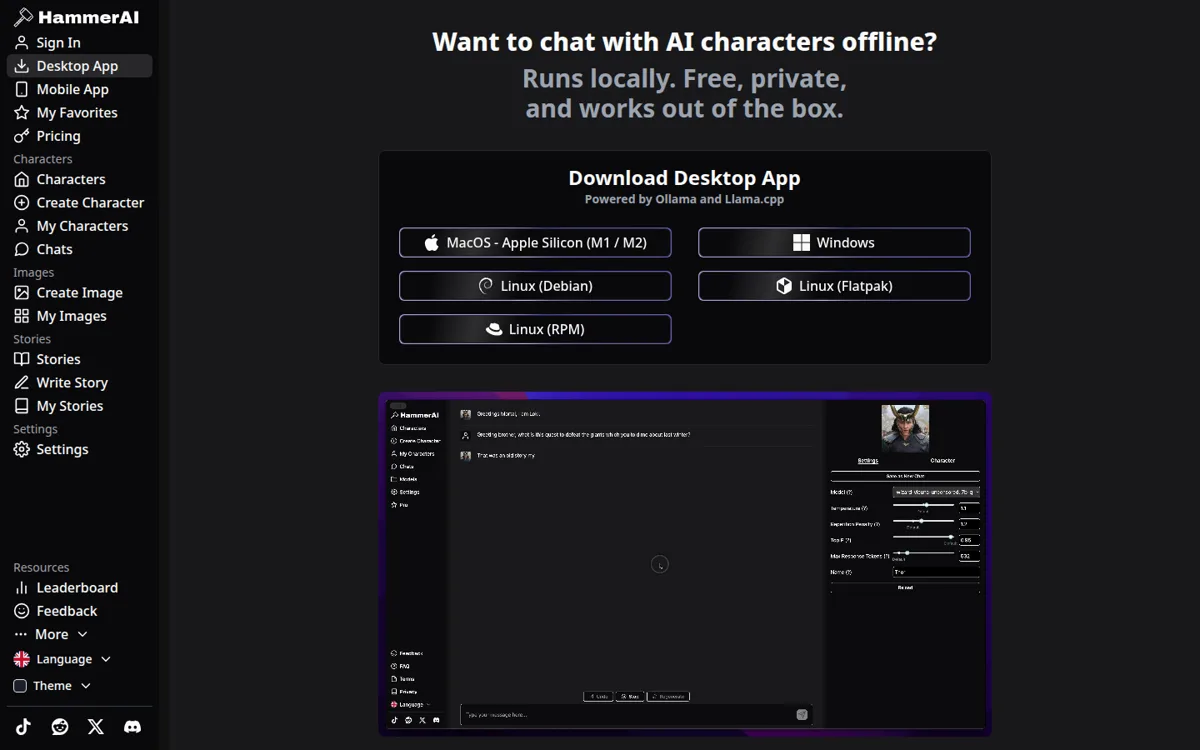Download MacOS Apple Silicon (M1 / M2) build

point(535,243)
